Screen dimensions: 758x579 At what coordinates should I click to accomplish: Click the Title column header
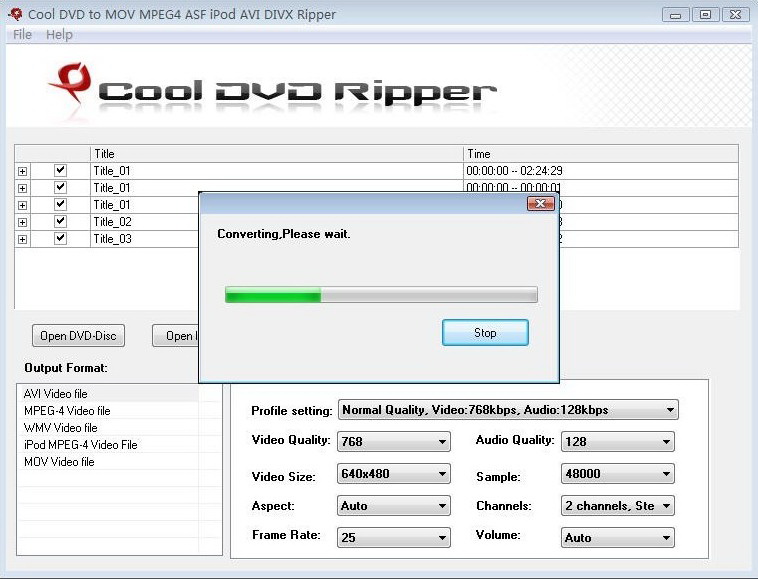tap(277, 154)
